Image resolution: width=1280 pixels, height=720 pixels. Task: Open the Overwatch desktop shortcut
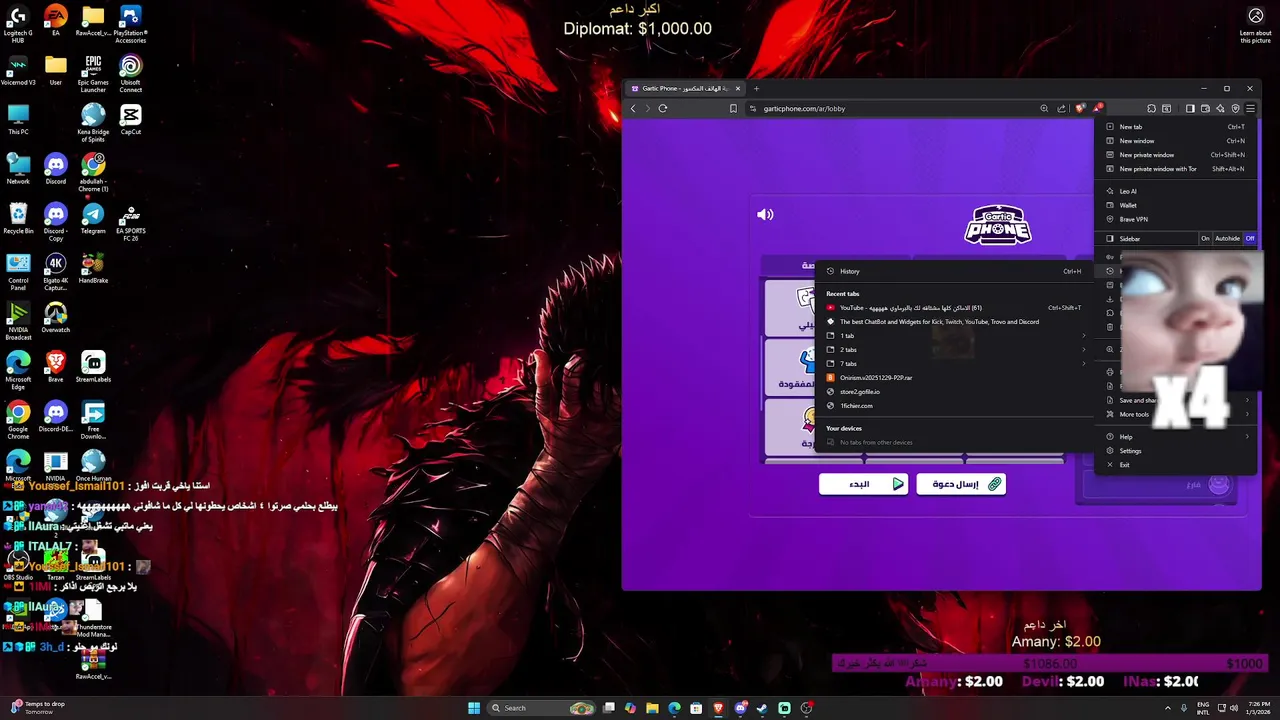[56, 317]
